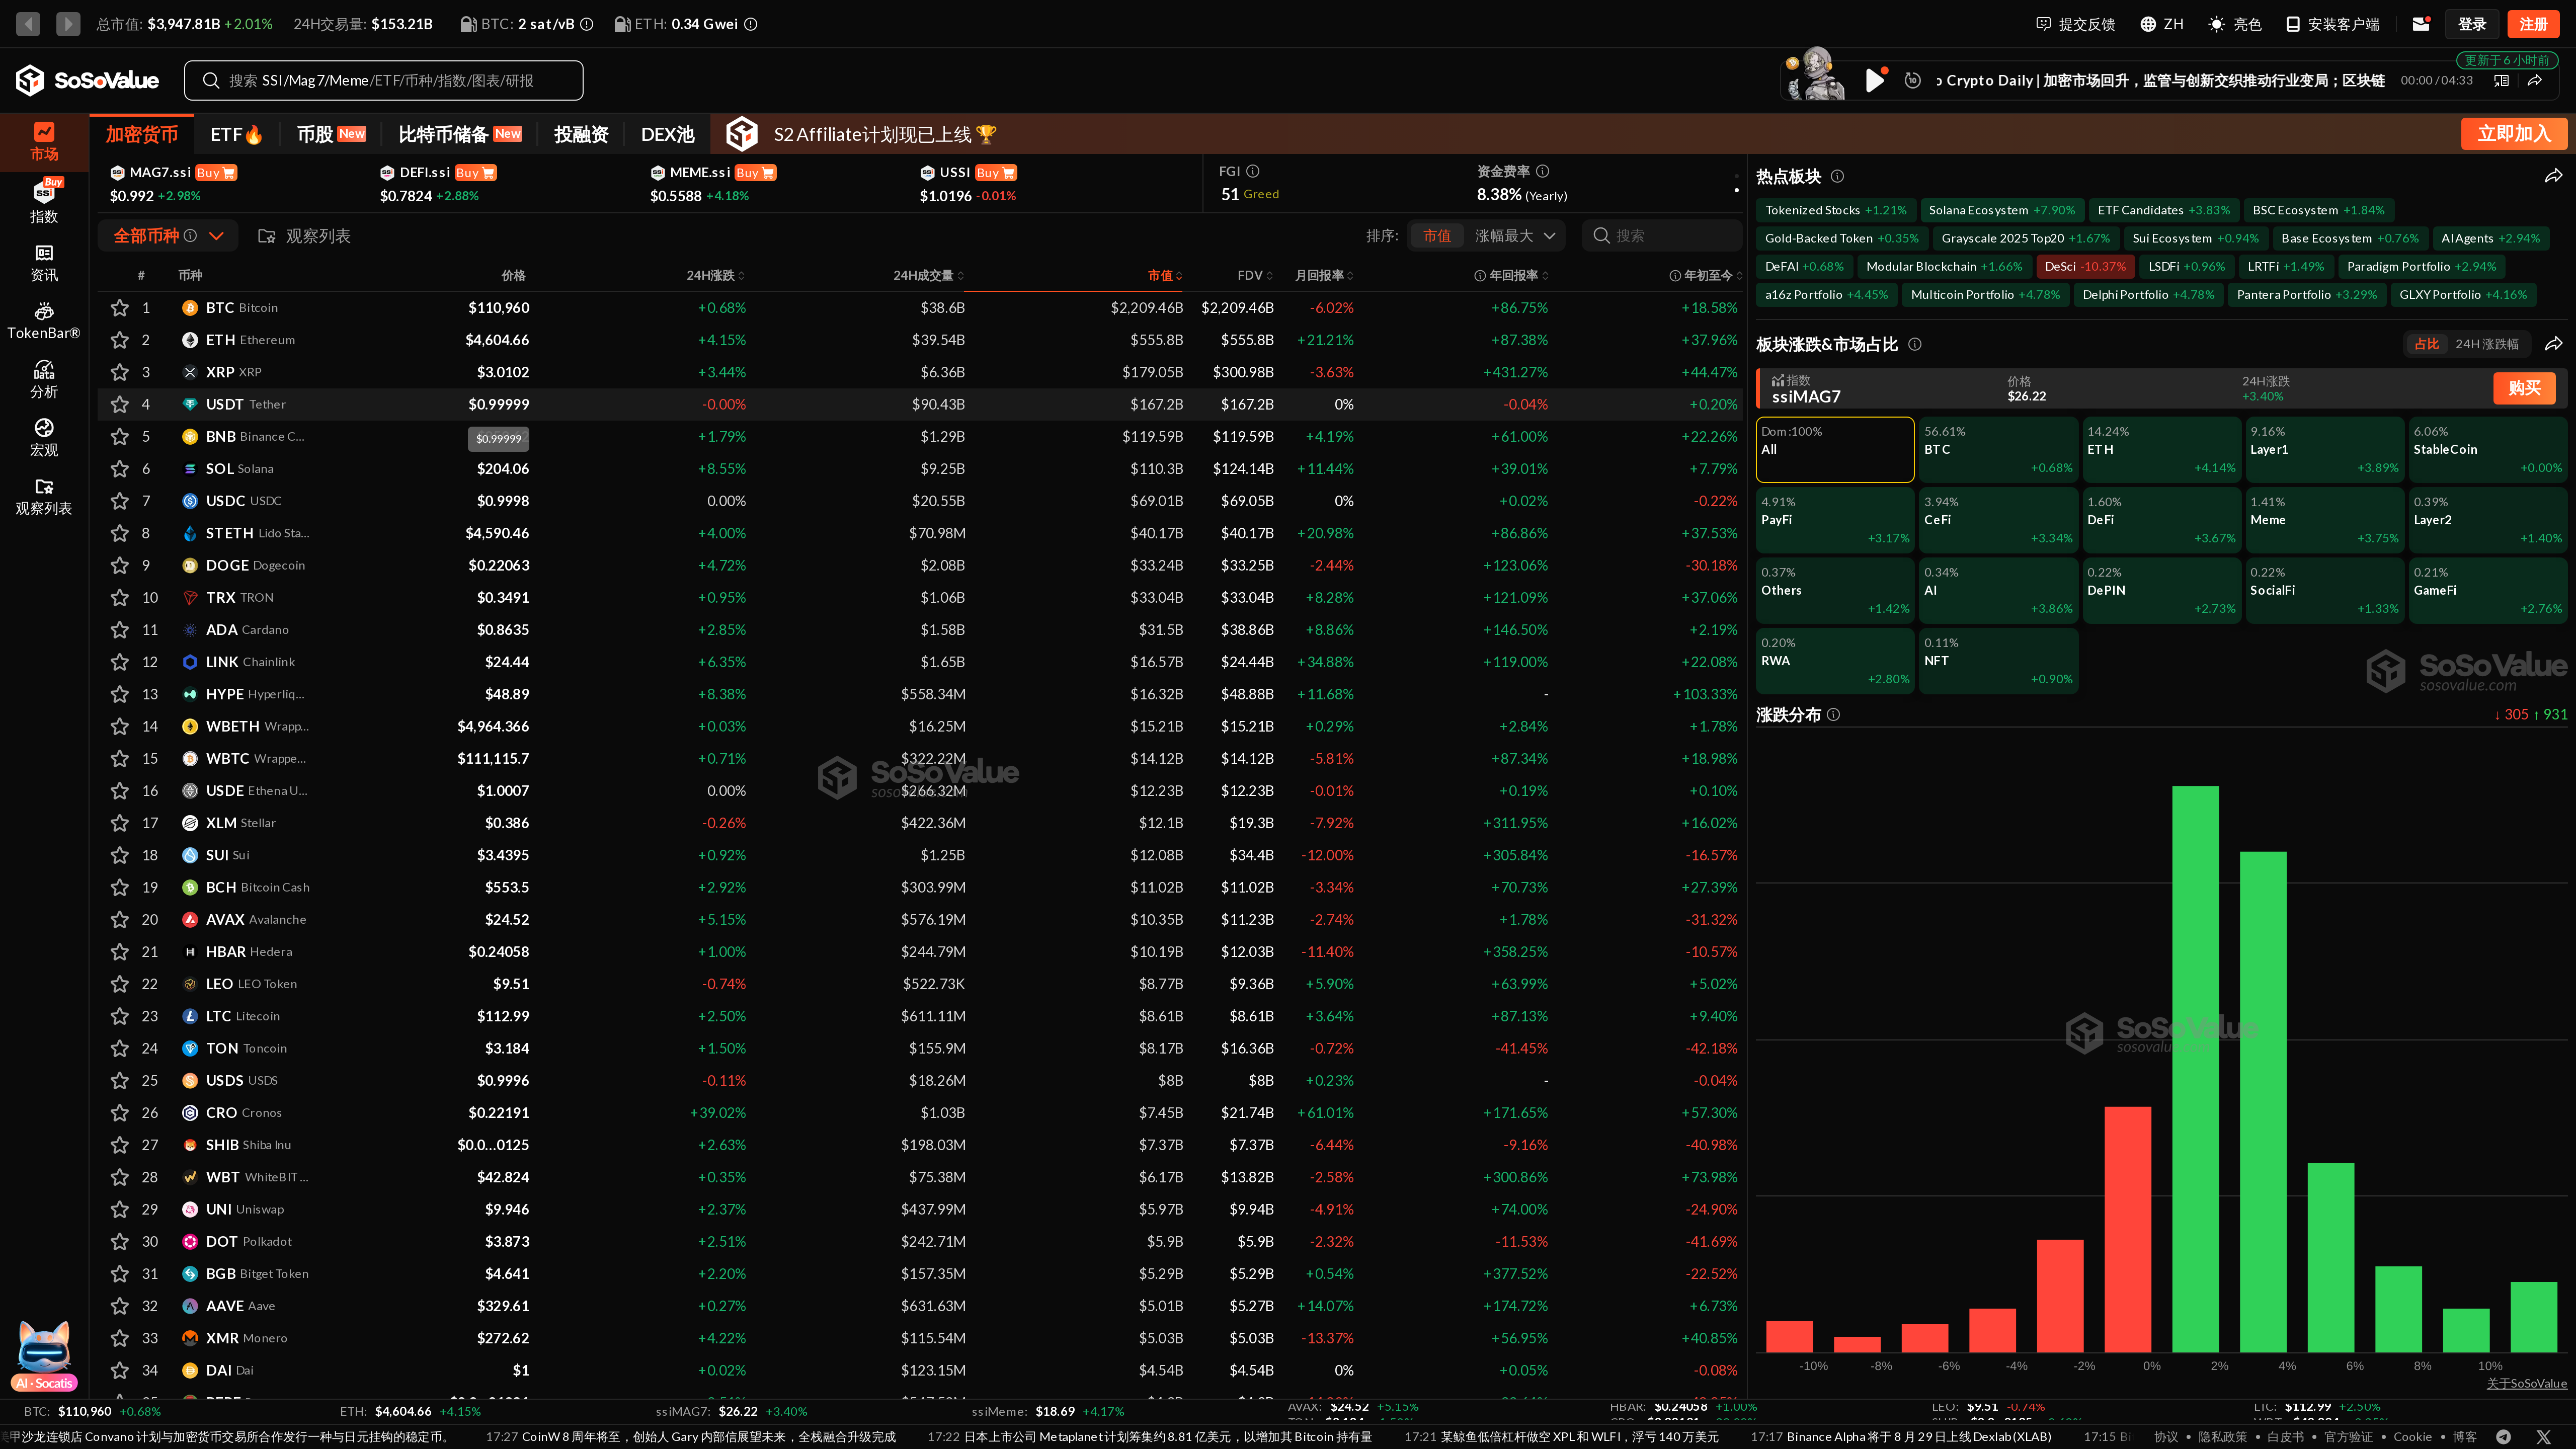Star DOGE Dogecoin to watchlist
Screen dimensions: 2576x1449
tap(120, 565)
